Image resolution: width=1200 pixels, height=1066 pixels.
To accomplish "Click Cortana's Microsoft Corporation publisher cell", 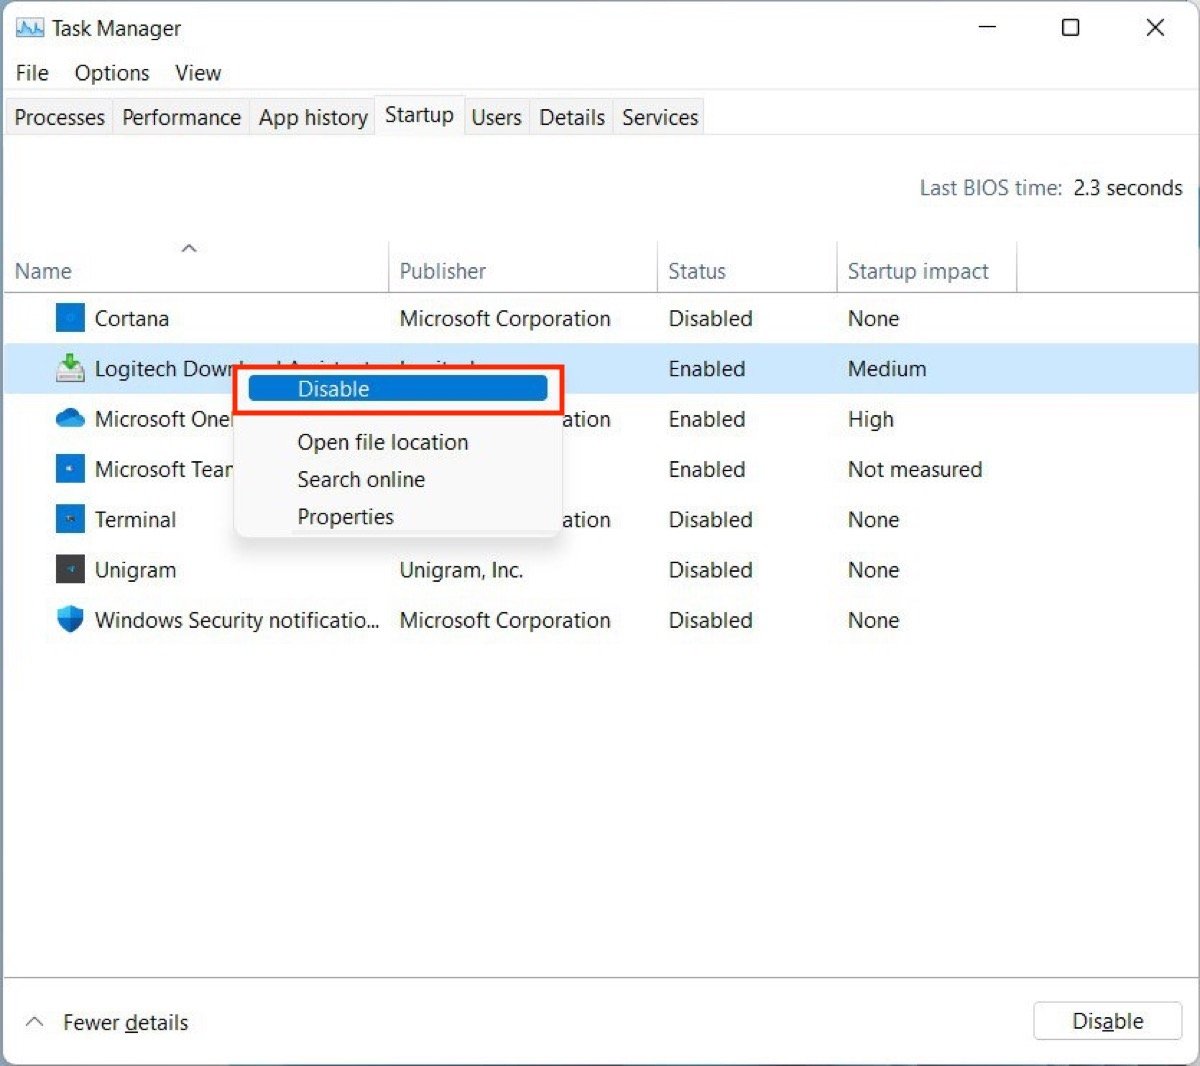I will (505, 319).
